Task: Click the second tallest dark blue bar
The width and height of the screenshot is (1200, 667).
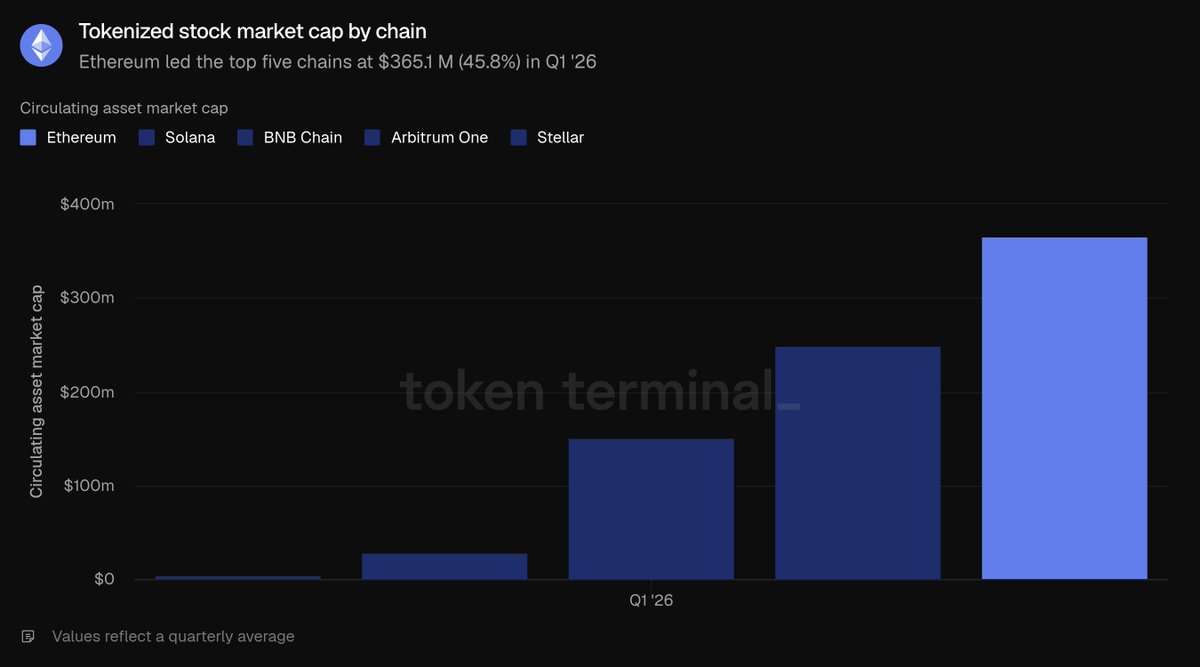Action: 858,463
